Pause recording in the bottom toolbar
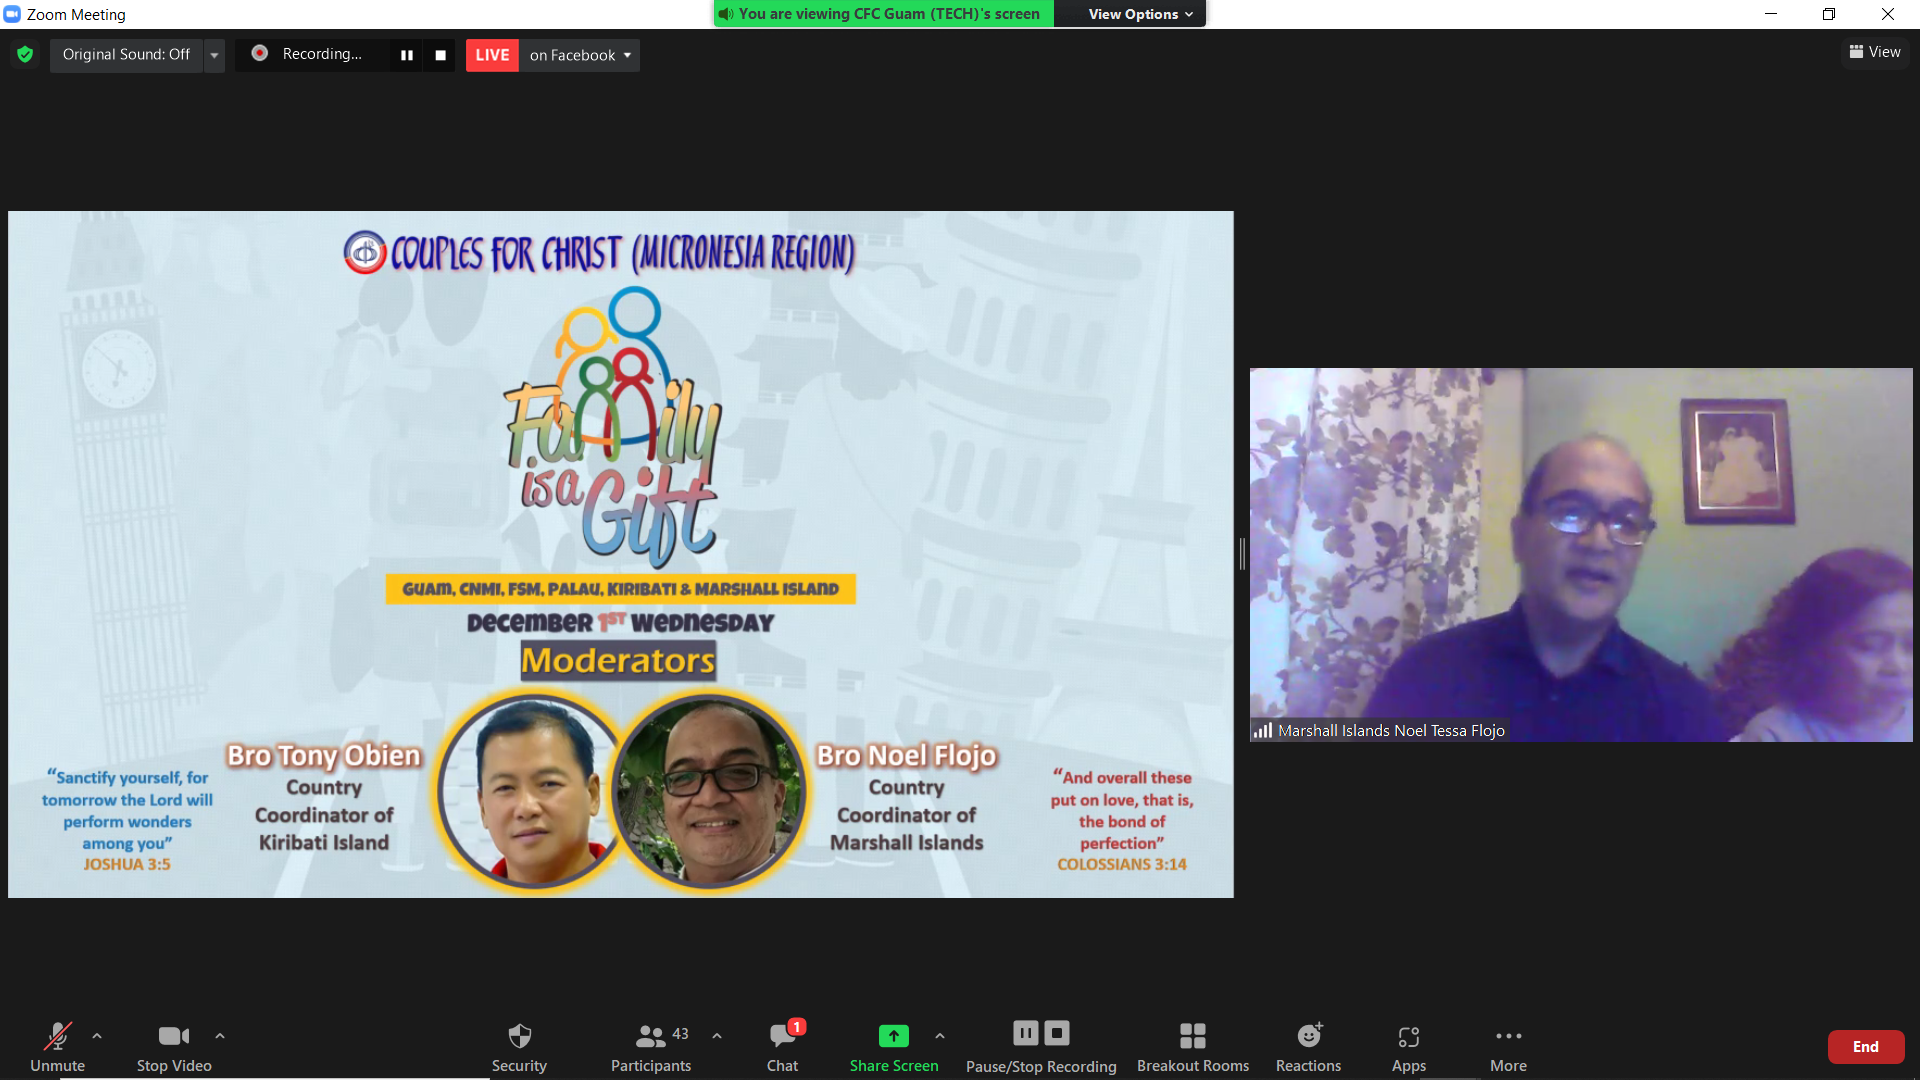Image resolution: width=1920 pixels, height=1080 pixels. 1026,1033
